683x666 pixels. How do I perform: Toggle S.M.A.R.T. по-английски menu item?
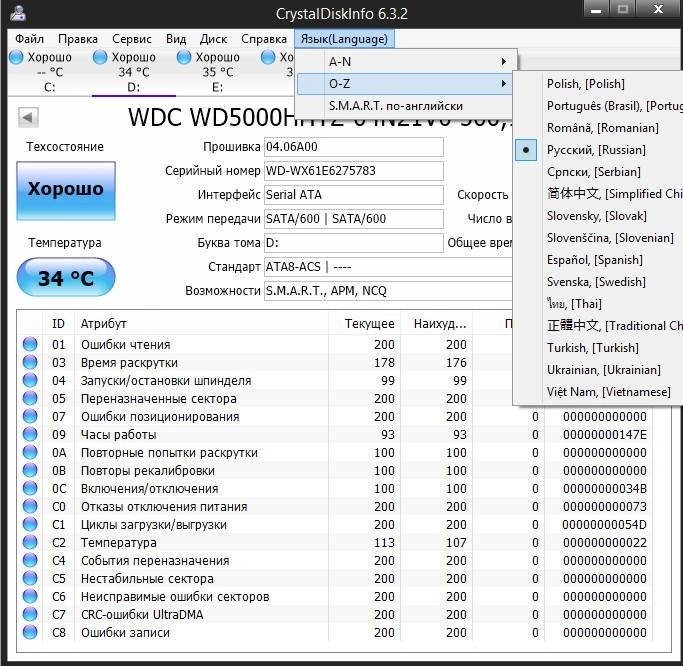[405, 106]
